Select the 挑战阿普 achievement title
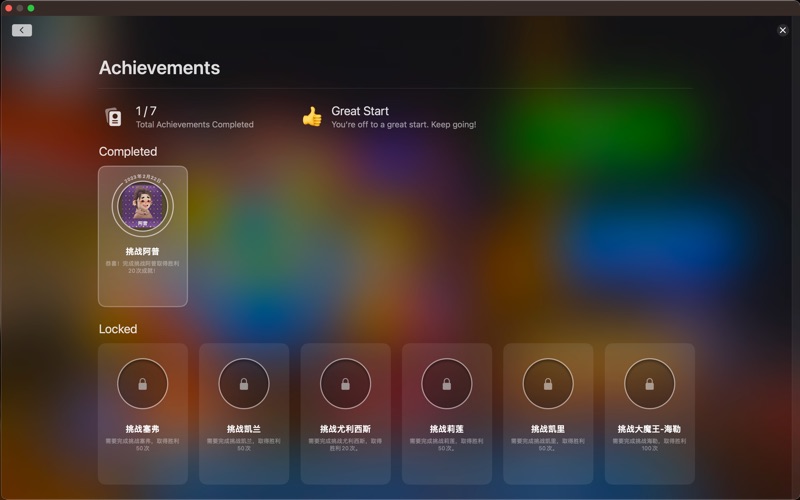 142,251
